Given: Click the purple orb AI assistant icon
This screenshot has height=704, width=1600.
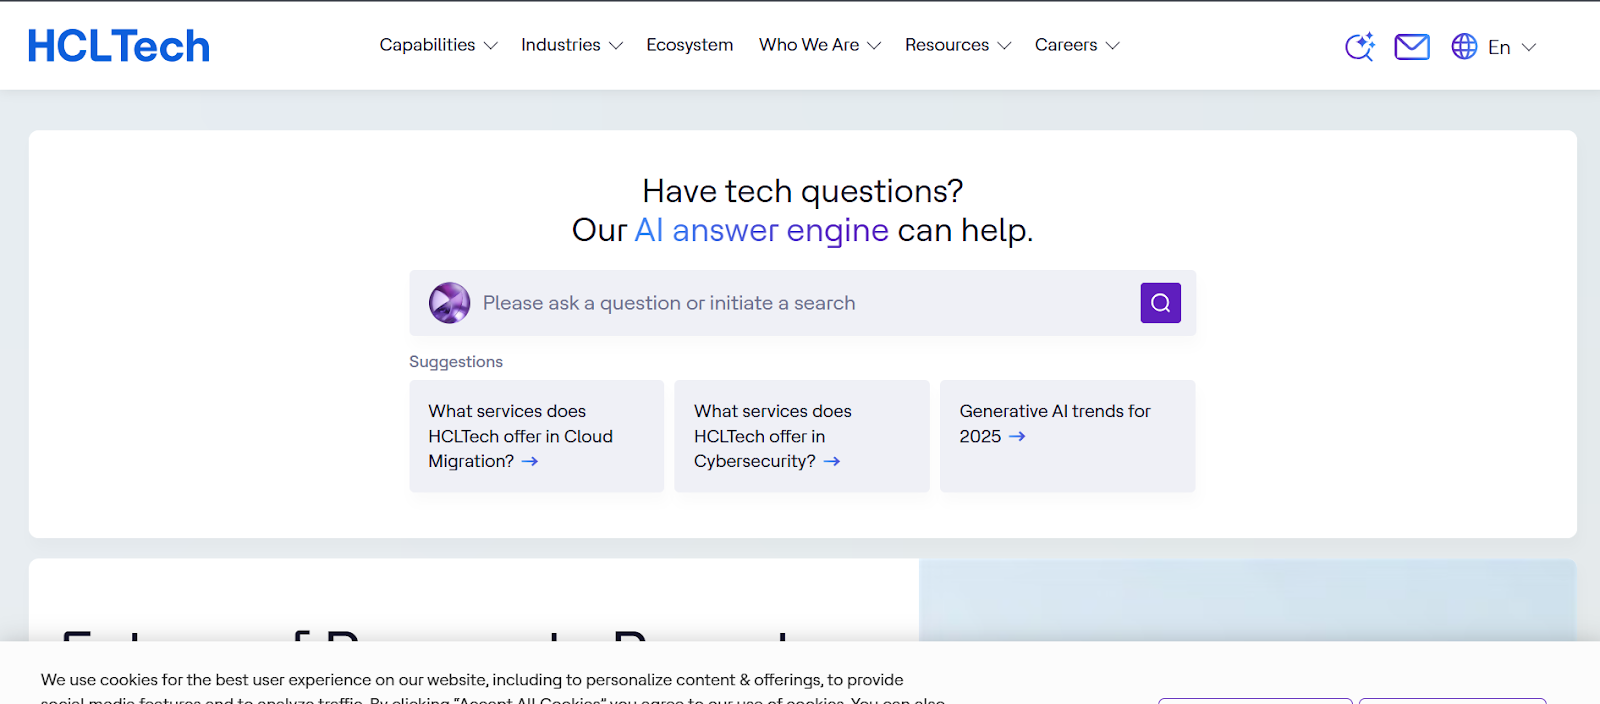Looking at the screenshot, I should [449, 303].
